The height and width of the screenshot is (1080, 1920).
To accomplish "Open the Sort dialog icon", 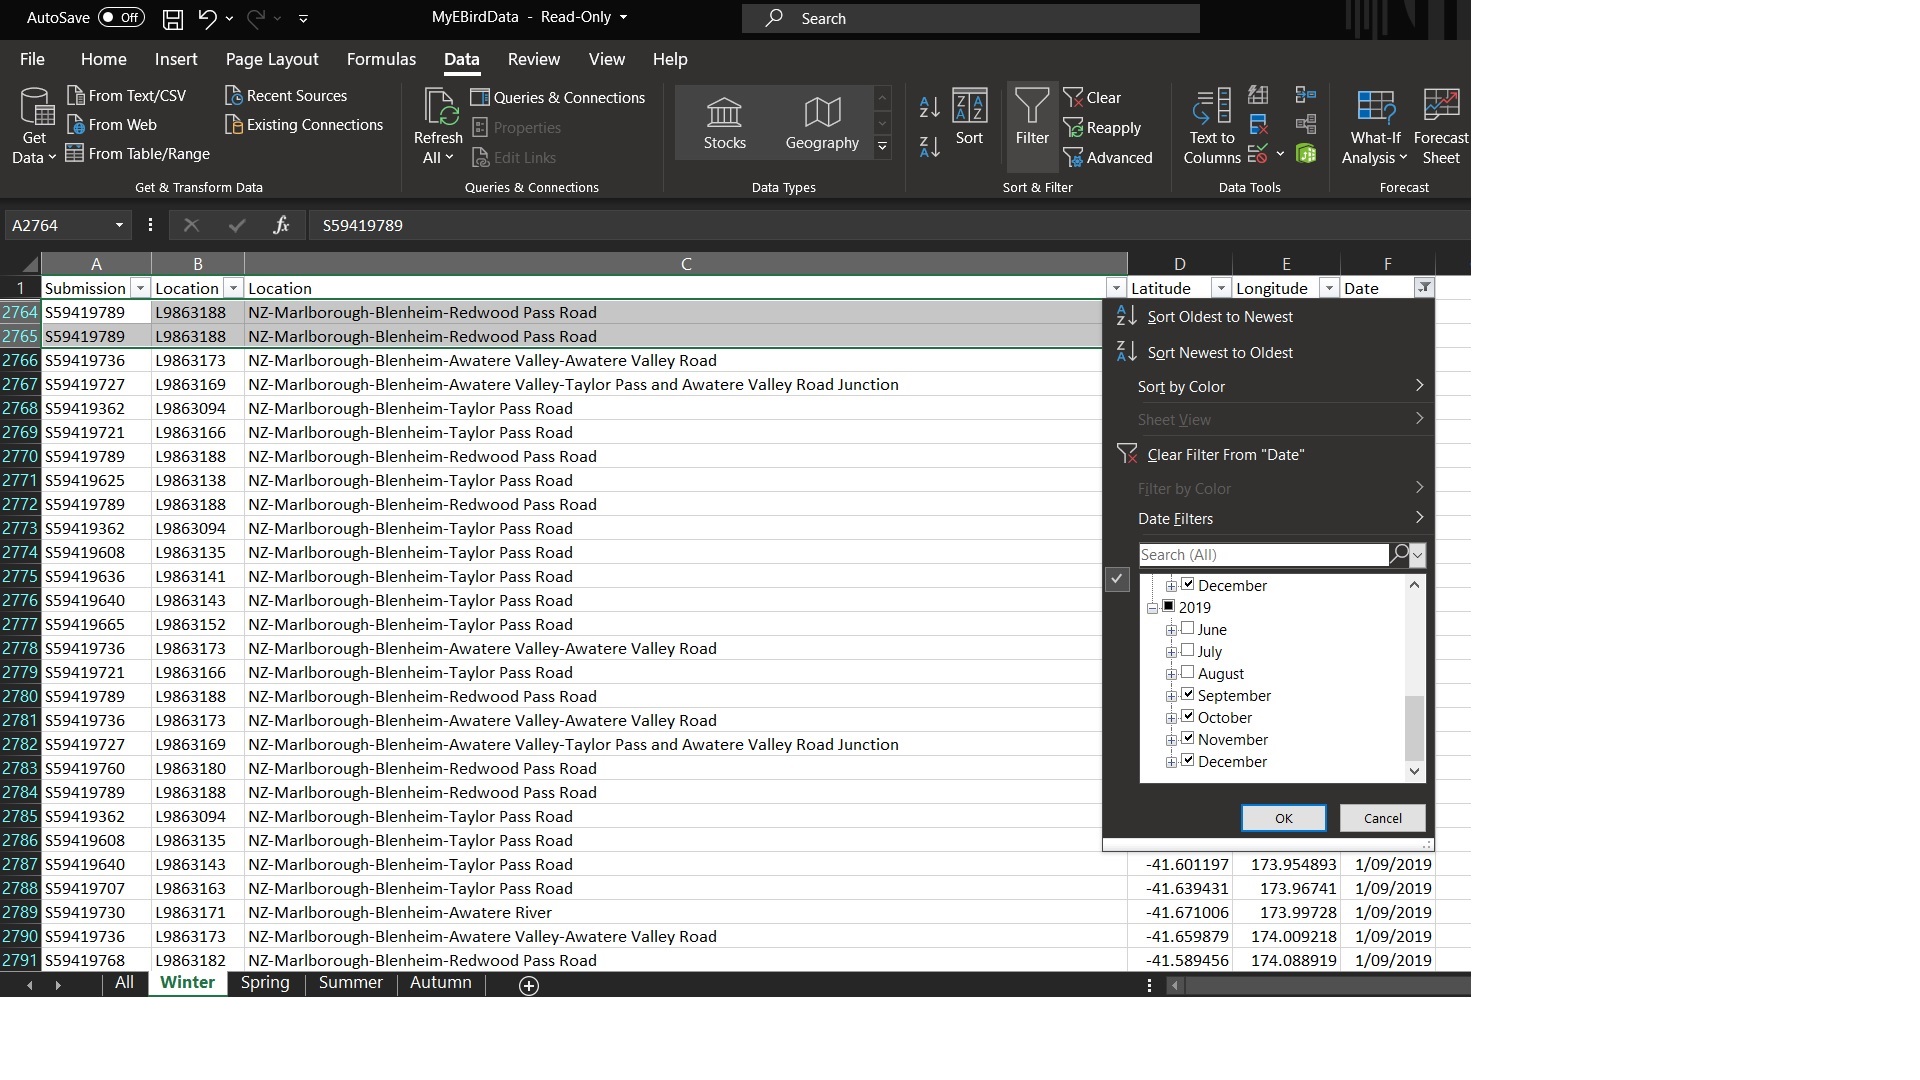I will (x=969, y=118).
